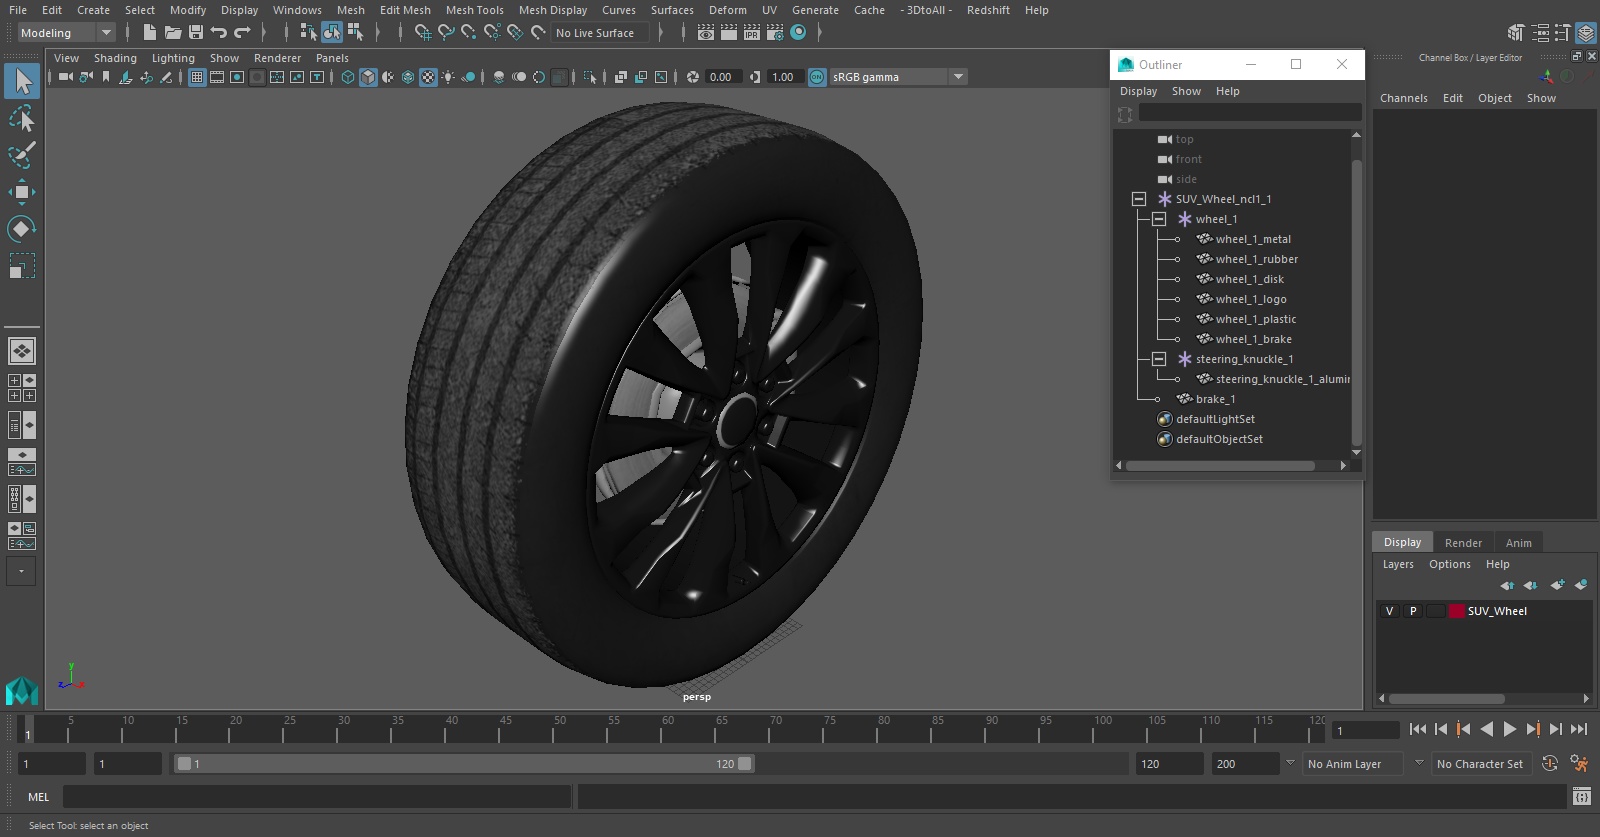Switch to the Render layer tab
The height and width of the screenshot is (837, 1600).
pyautogui.click(x=1463, y=543)
